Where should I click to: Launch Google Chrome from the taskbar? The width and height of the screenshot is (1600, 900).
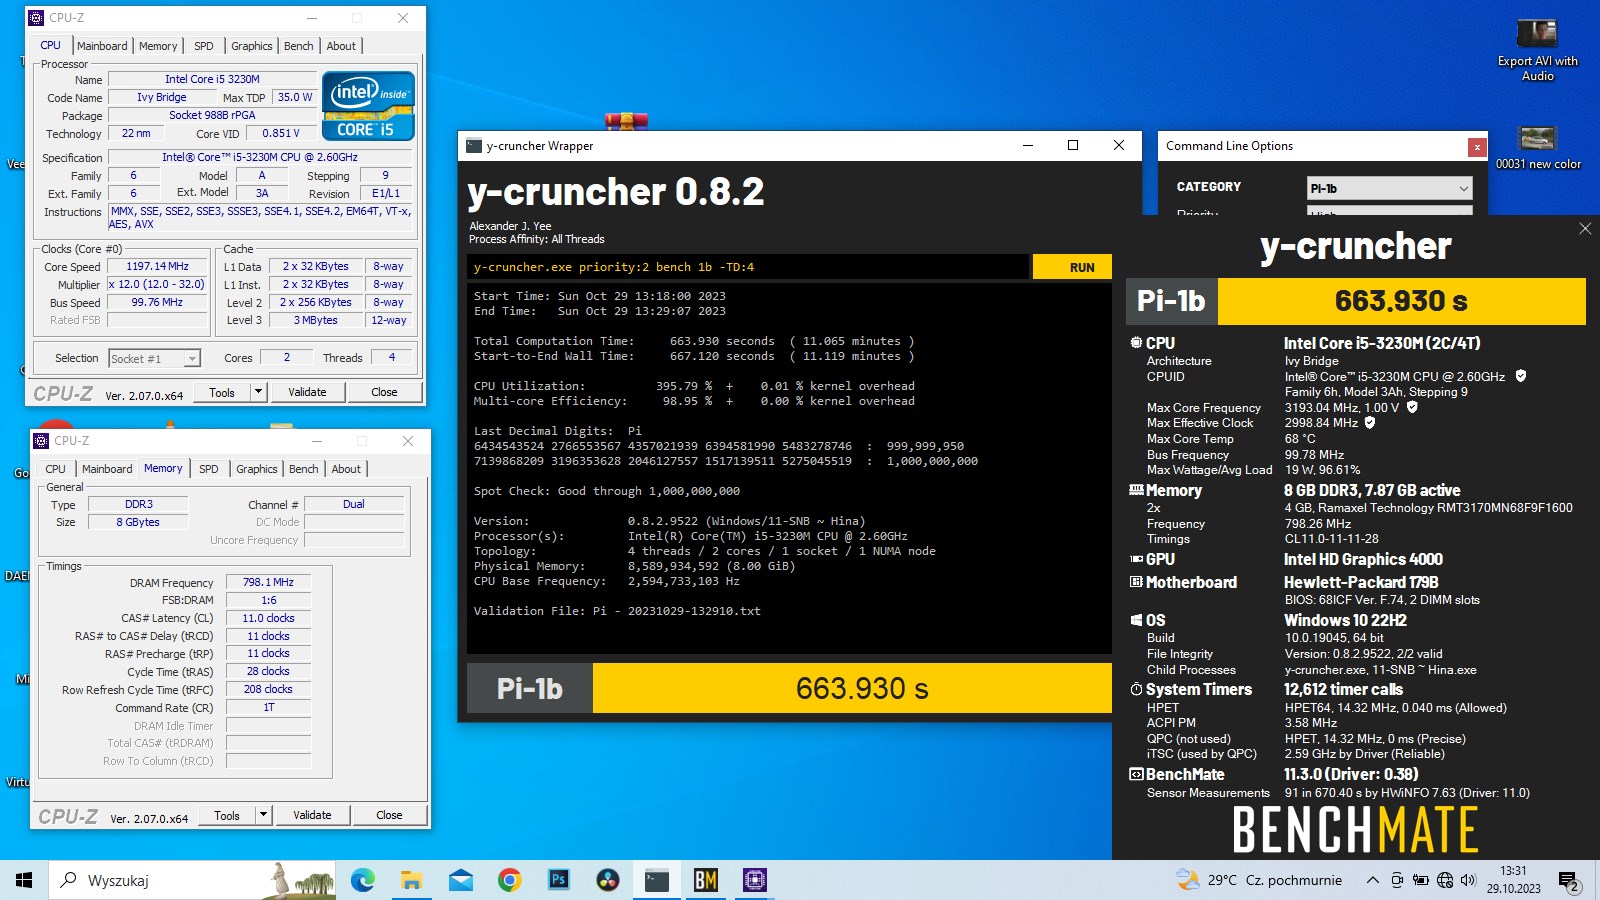(509, 880)
